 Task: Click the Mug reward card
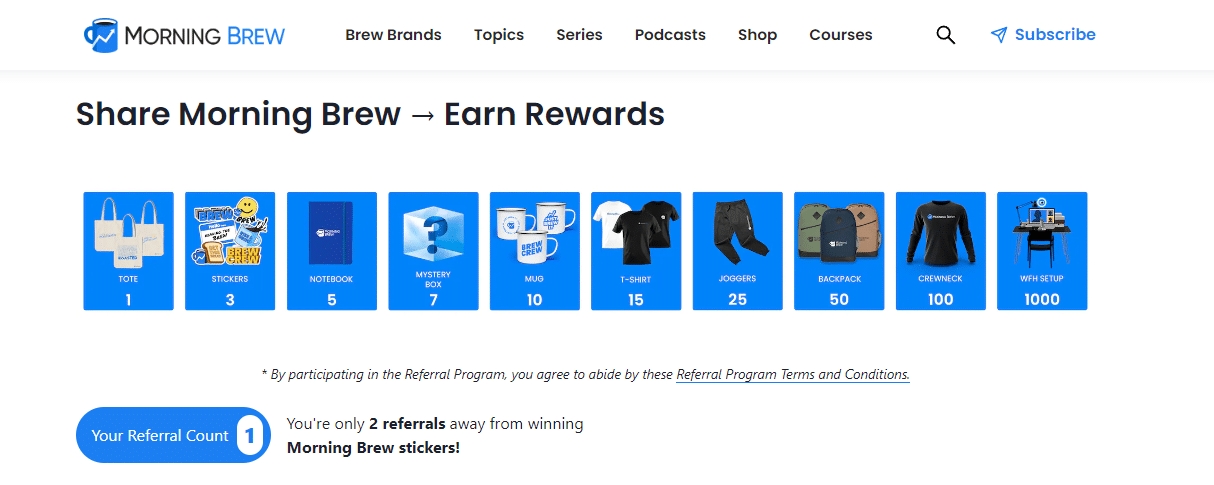click(x=535, y=251)
